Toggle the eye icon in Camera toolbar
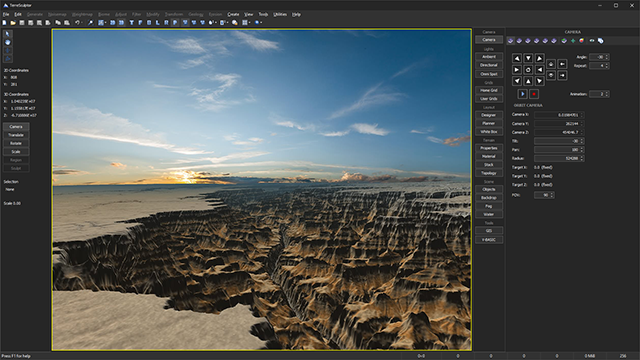Screen dimensions: 640x360 click(592, 41)
